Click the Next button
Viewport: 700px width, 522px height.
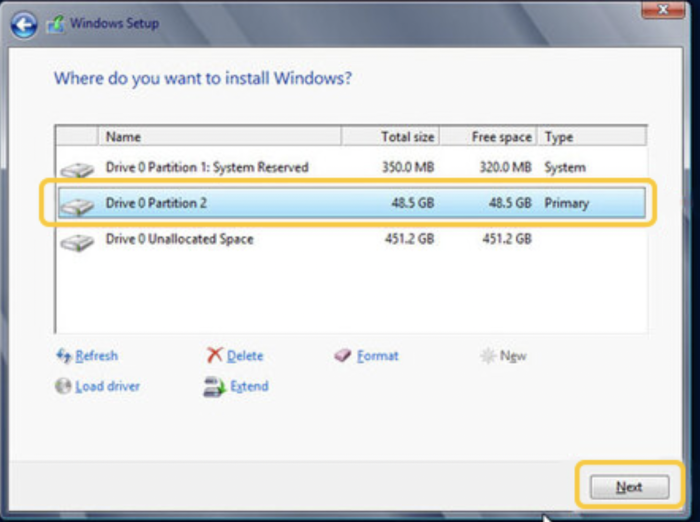pos(629,487)
